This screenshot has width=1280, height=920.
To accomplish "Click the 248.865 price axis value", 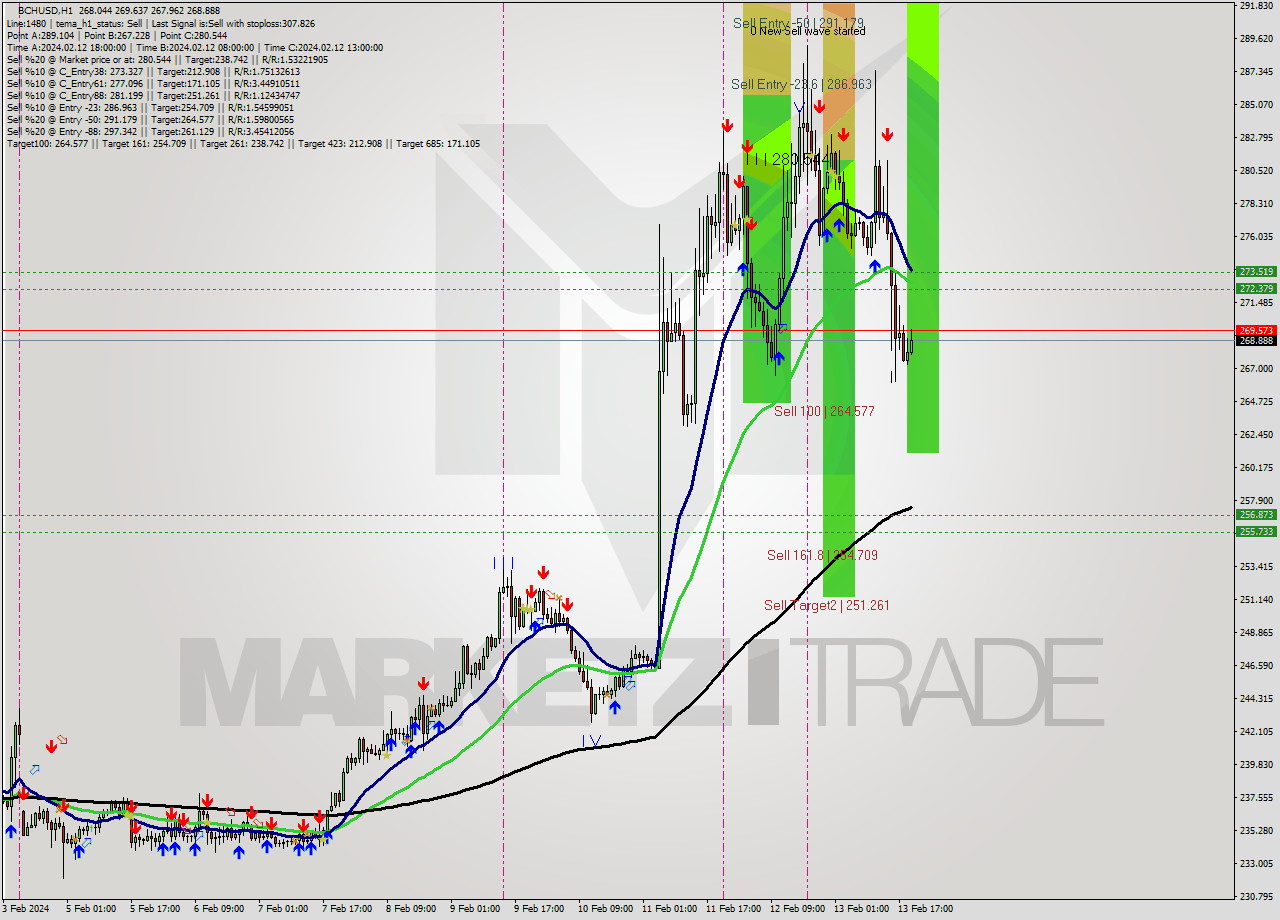I will click(x=1256, y=633).
